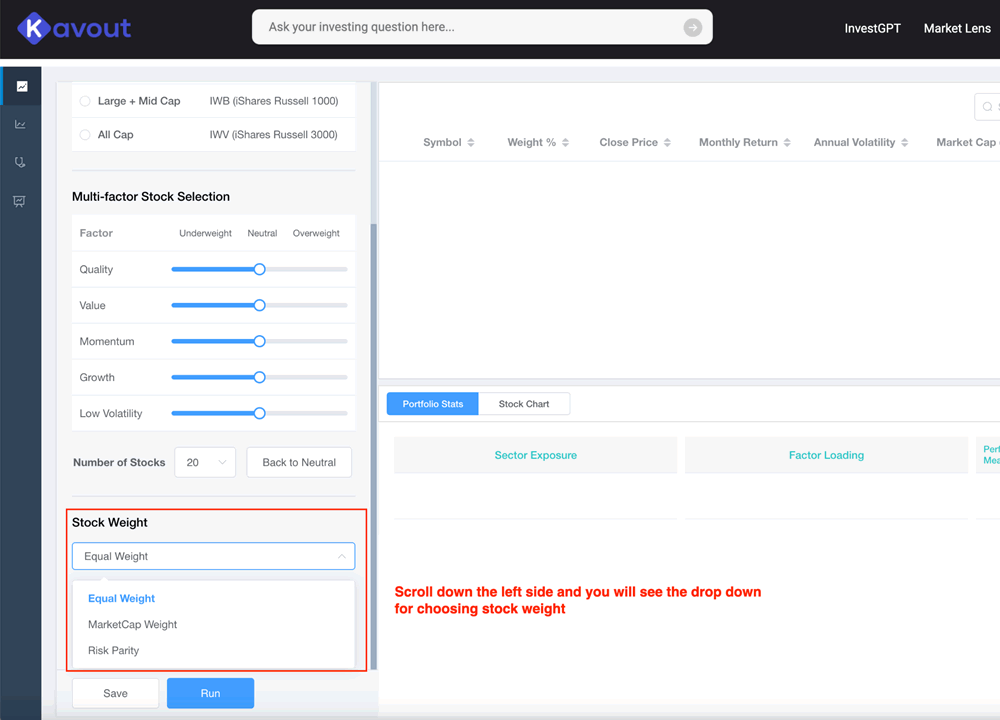
Task: Click the line graph sidebar icon
Action: pyautogui.click(x=21, y=125)
